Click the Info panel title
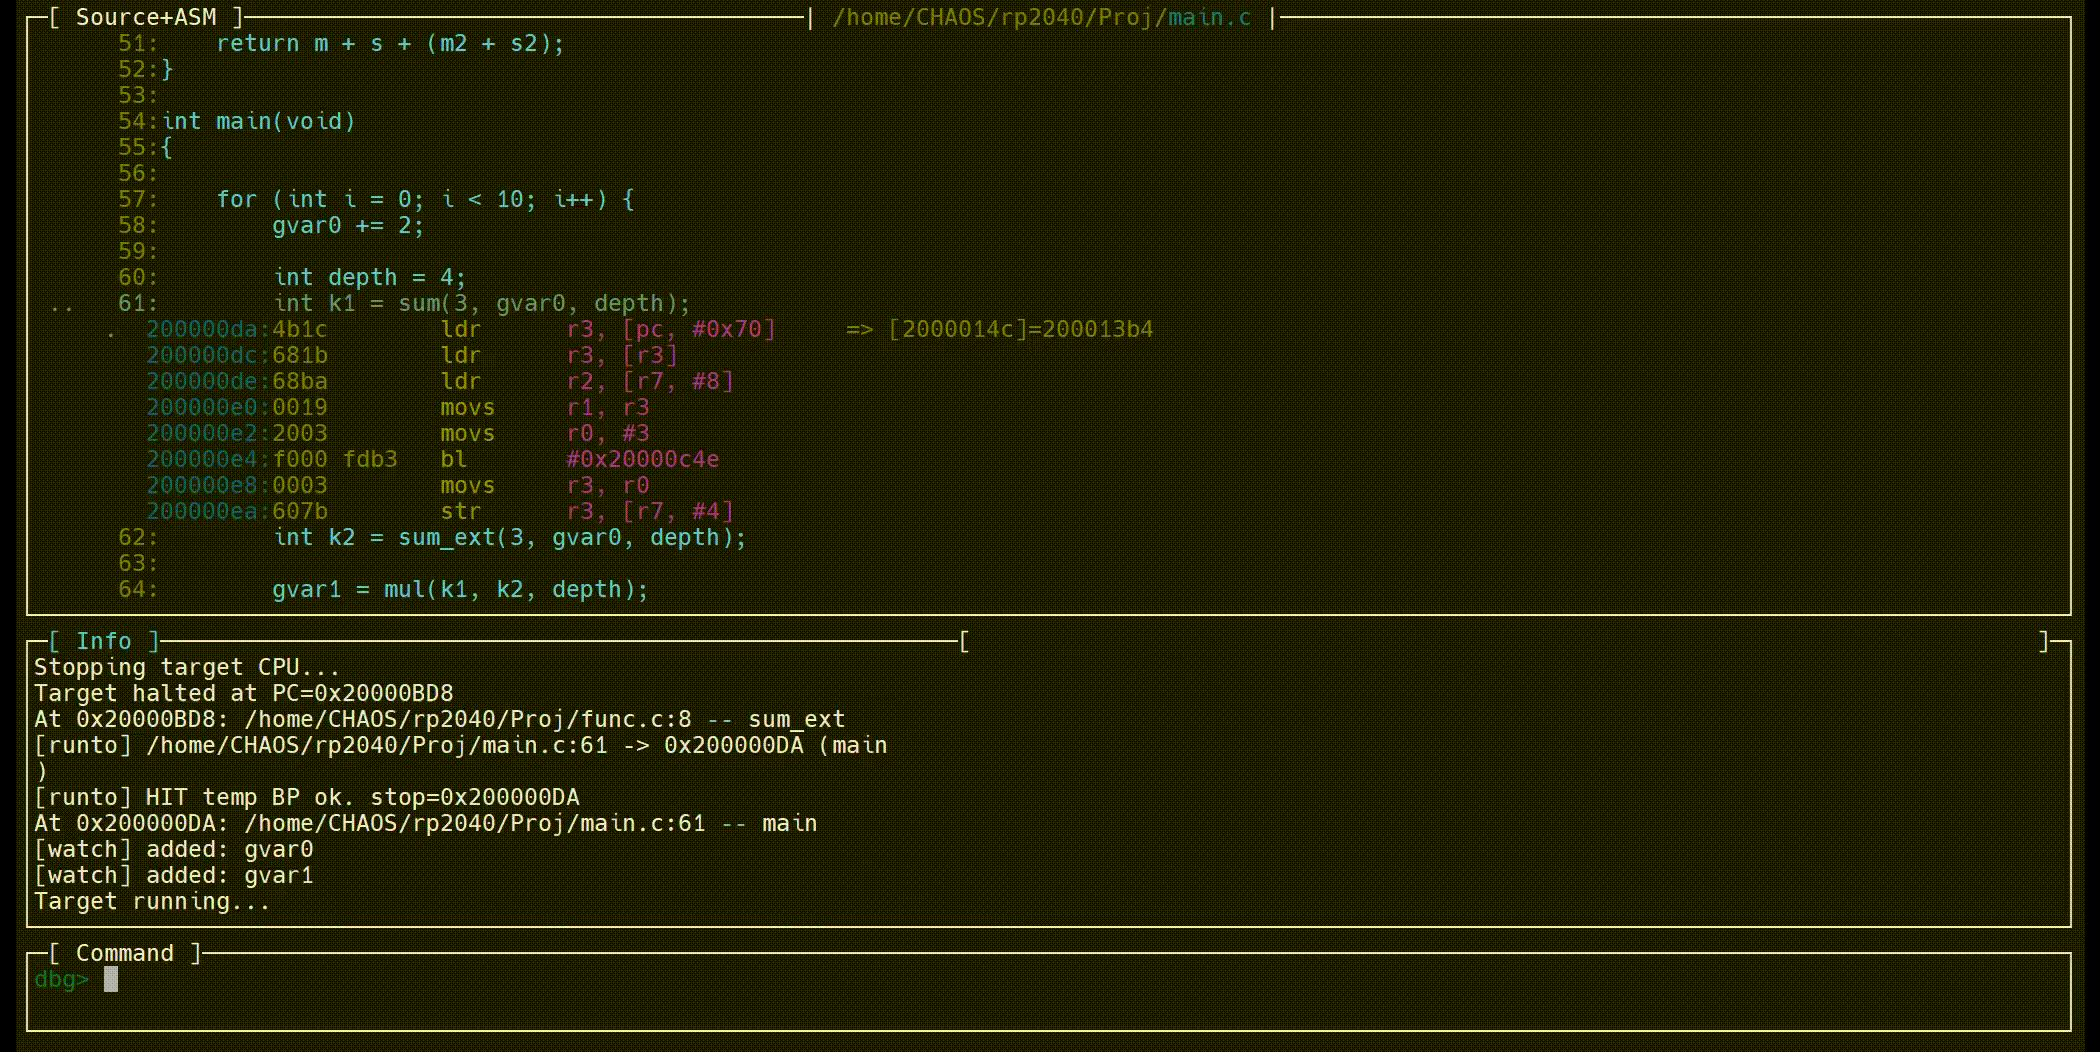This screenshot has width=2100, height=1052. click(x=103, y=641)
